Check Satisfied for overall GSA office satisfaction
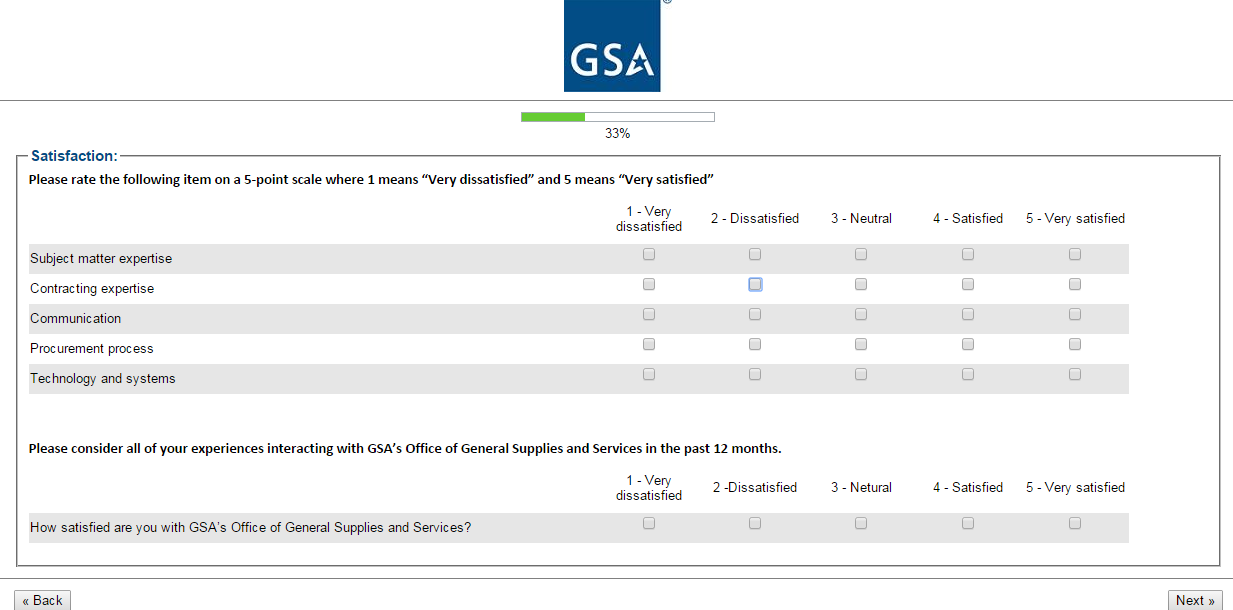This screenshot has width=1233, height=610. click(968, 523)
